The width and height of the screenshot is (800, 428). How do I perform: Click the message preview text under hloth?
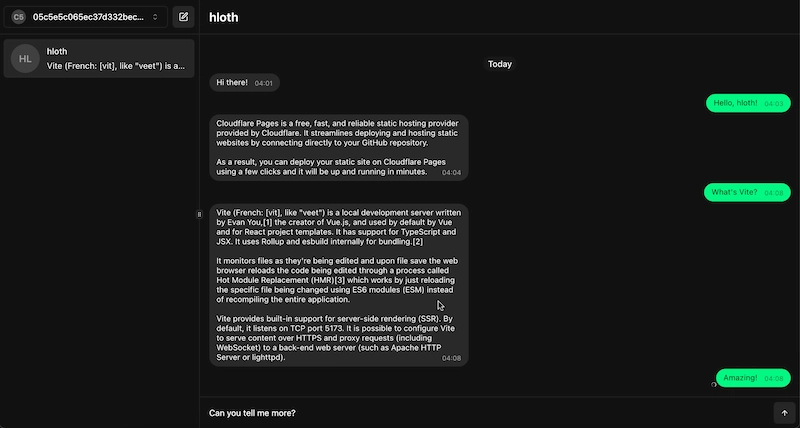click(115, 66)
